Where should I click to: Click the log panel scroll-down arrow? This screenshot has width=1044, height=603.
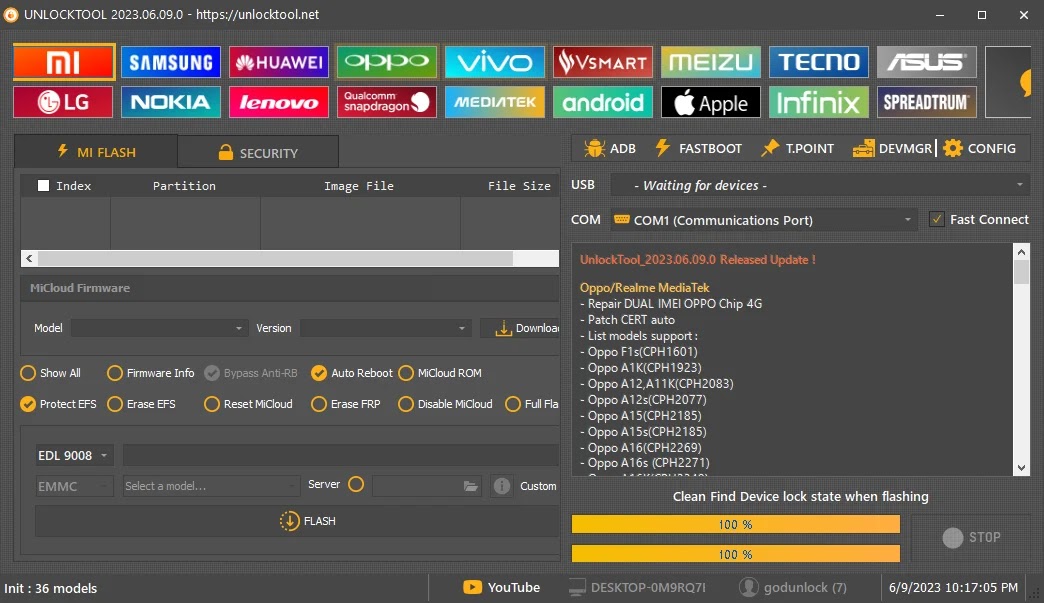pyautogui.click(x=1021, y=468)
